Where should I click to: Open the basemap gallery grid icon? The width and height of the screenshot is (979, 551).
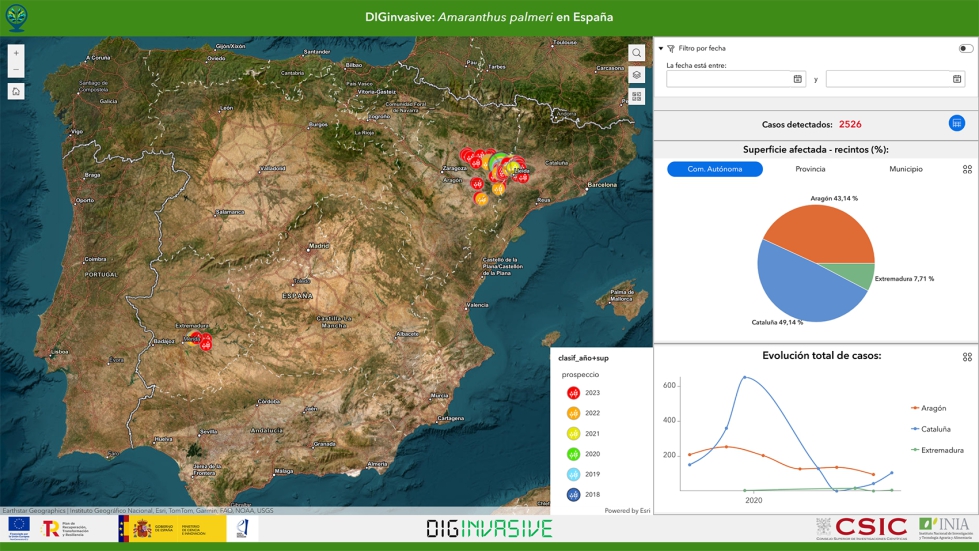(x=637, y=97)
